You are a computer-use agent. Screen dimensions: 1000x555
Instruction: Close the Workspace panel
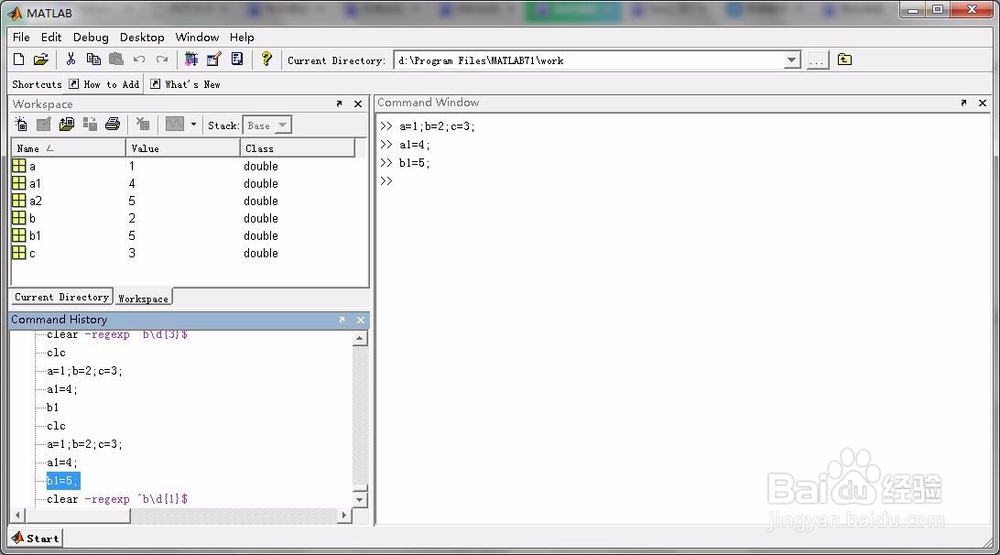(358, 104)
